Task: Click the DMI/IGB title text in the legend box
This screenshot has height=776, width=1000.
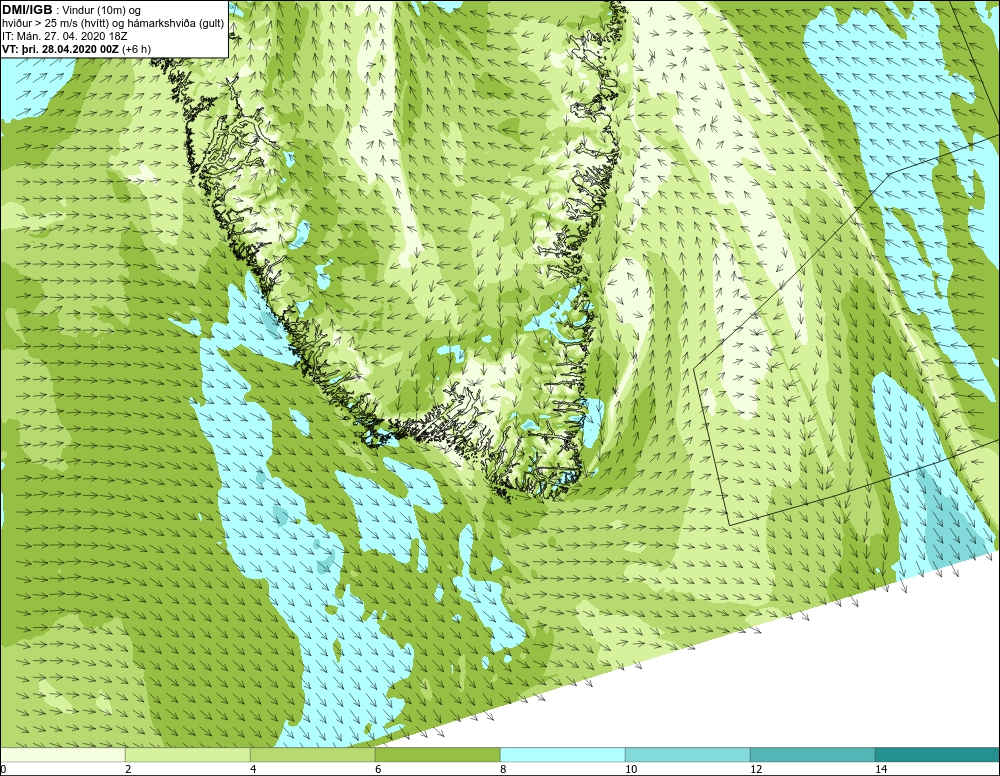Action: pos(27,10)
